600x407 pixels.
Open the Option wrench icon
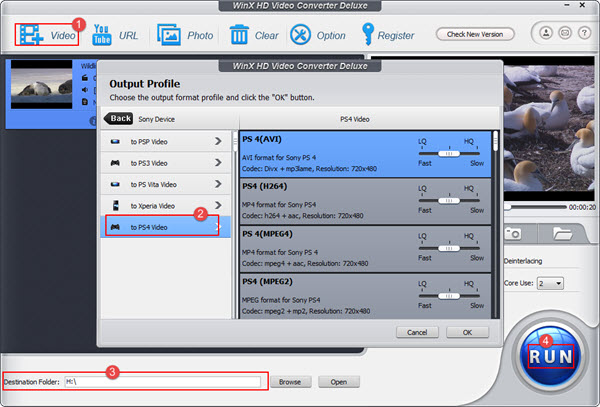click(300, 35)
